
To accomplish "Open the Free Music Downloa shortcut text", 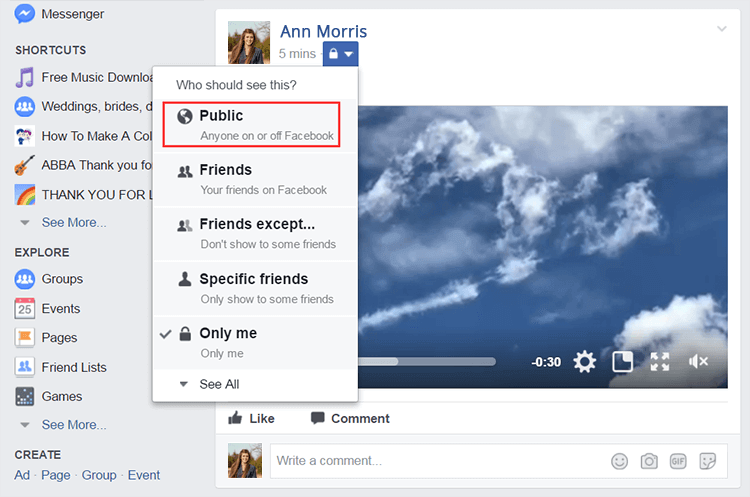I will tap(97, 77).
